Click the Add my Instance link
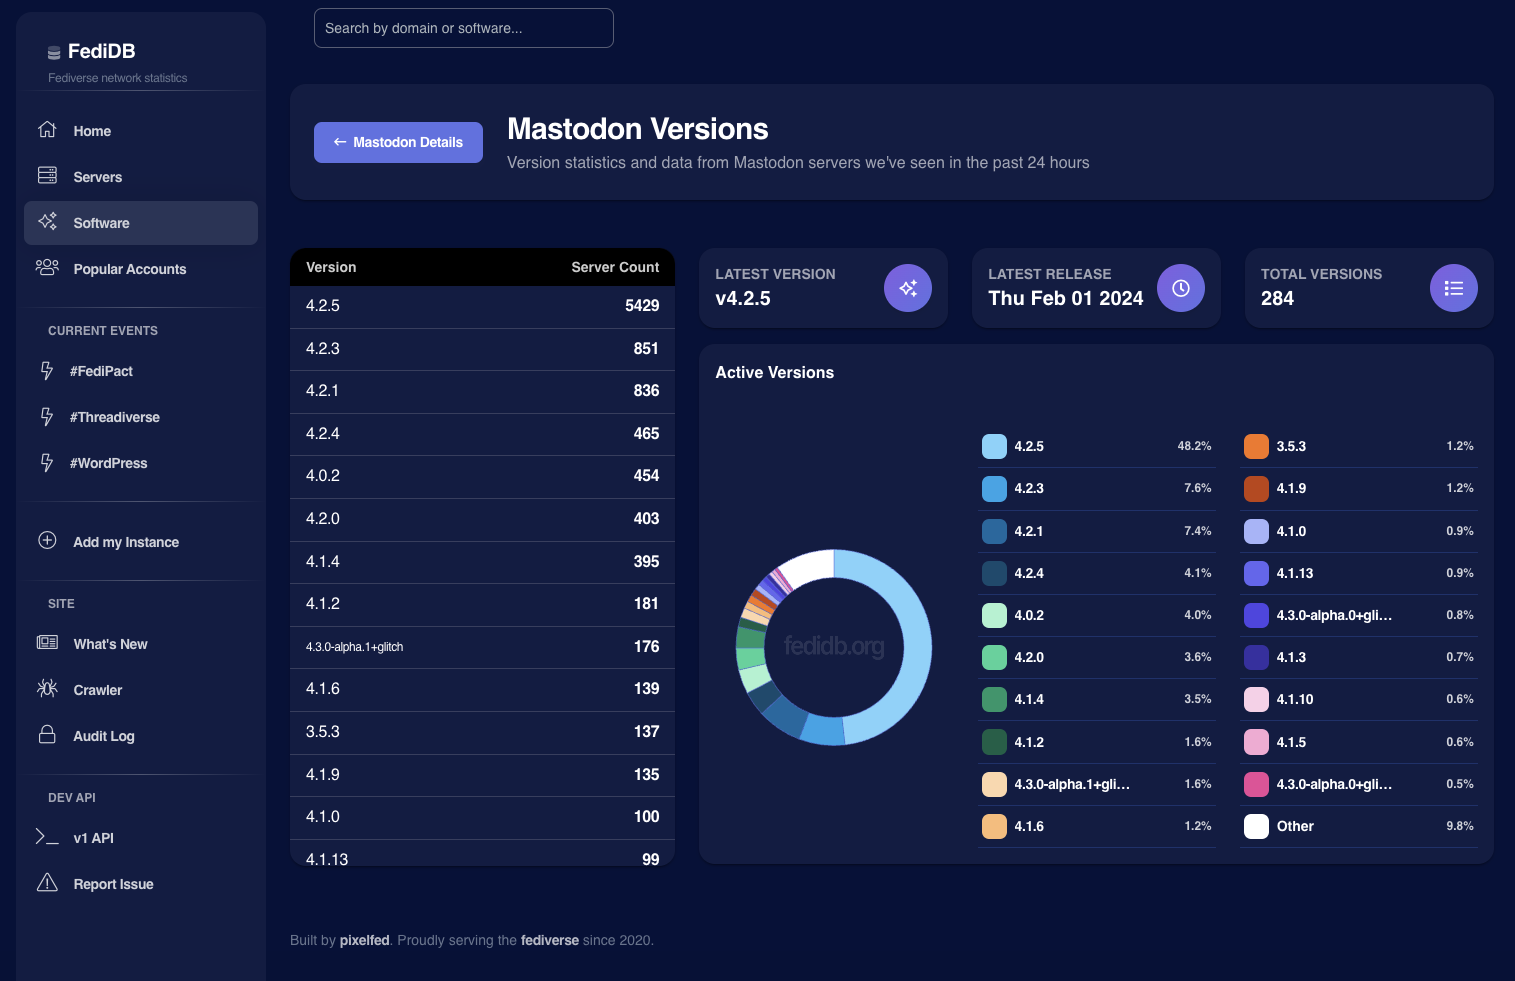Image resolution: width=1515 pixels, height=981 pixels. [141, 542]
